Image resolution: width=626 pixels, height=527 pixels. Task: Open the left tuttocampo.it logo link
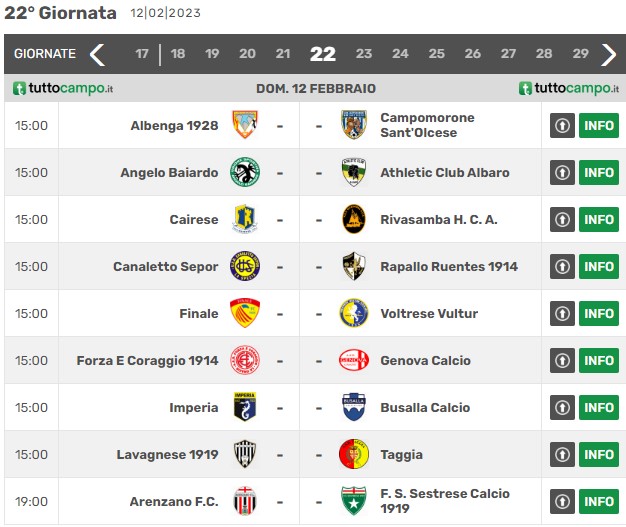click(63, 88)
